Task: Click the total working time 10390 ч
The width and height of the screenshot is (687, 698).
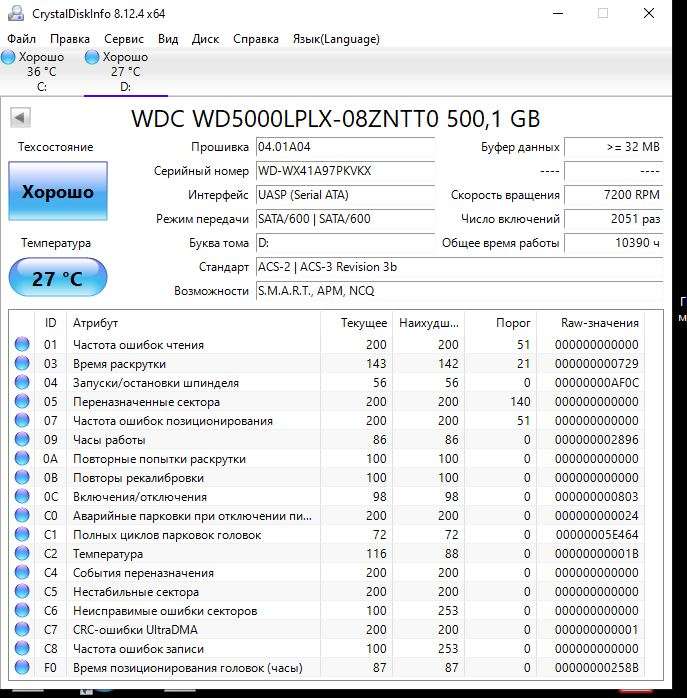Action: (614, 243)
